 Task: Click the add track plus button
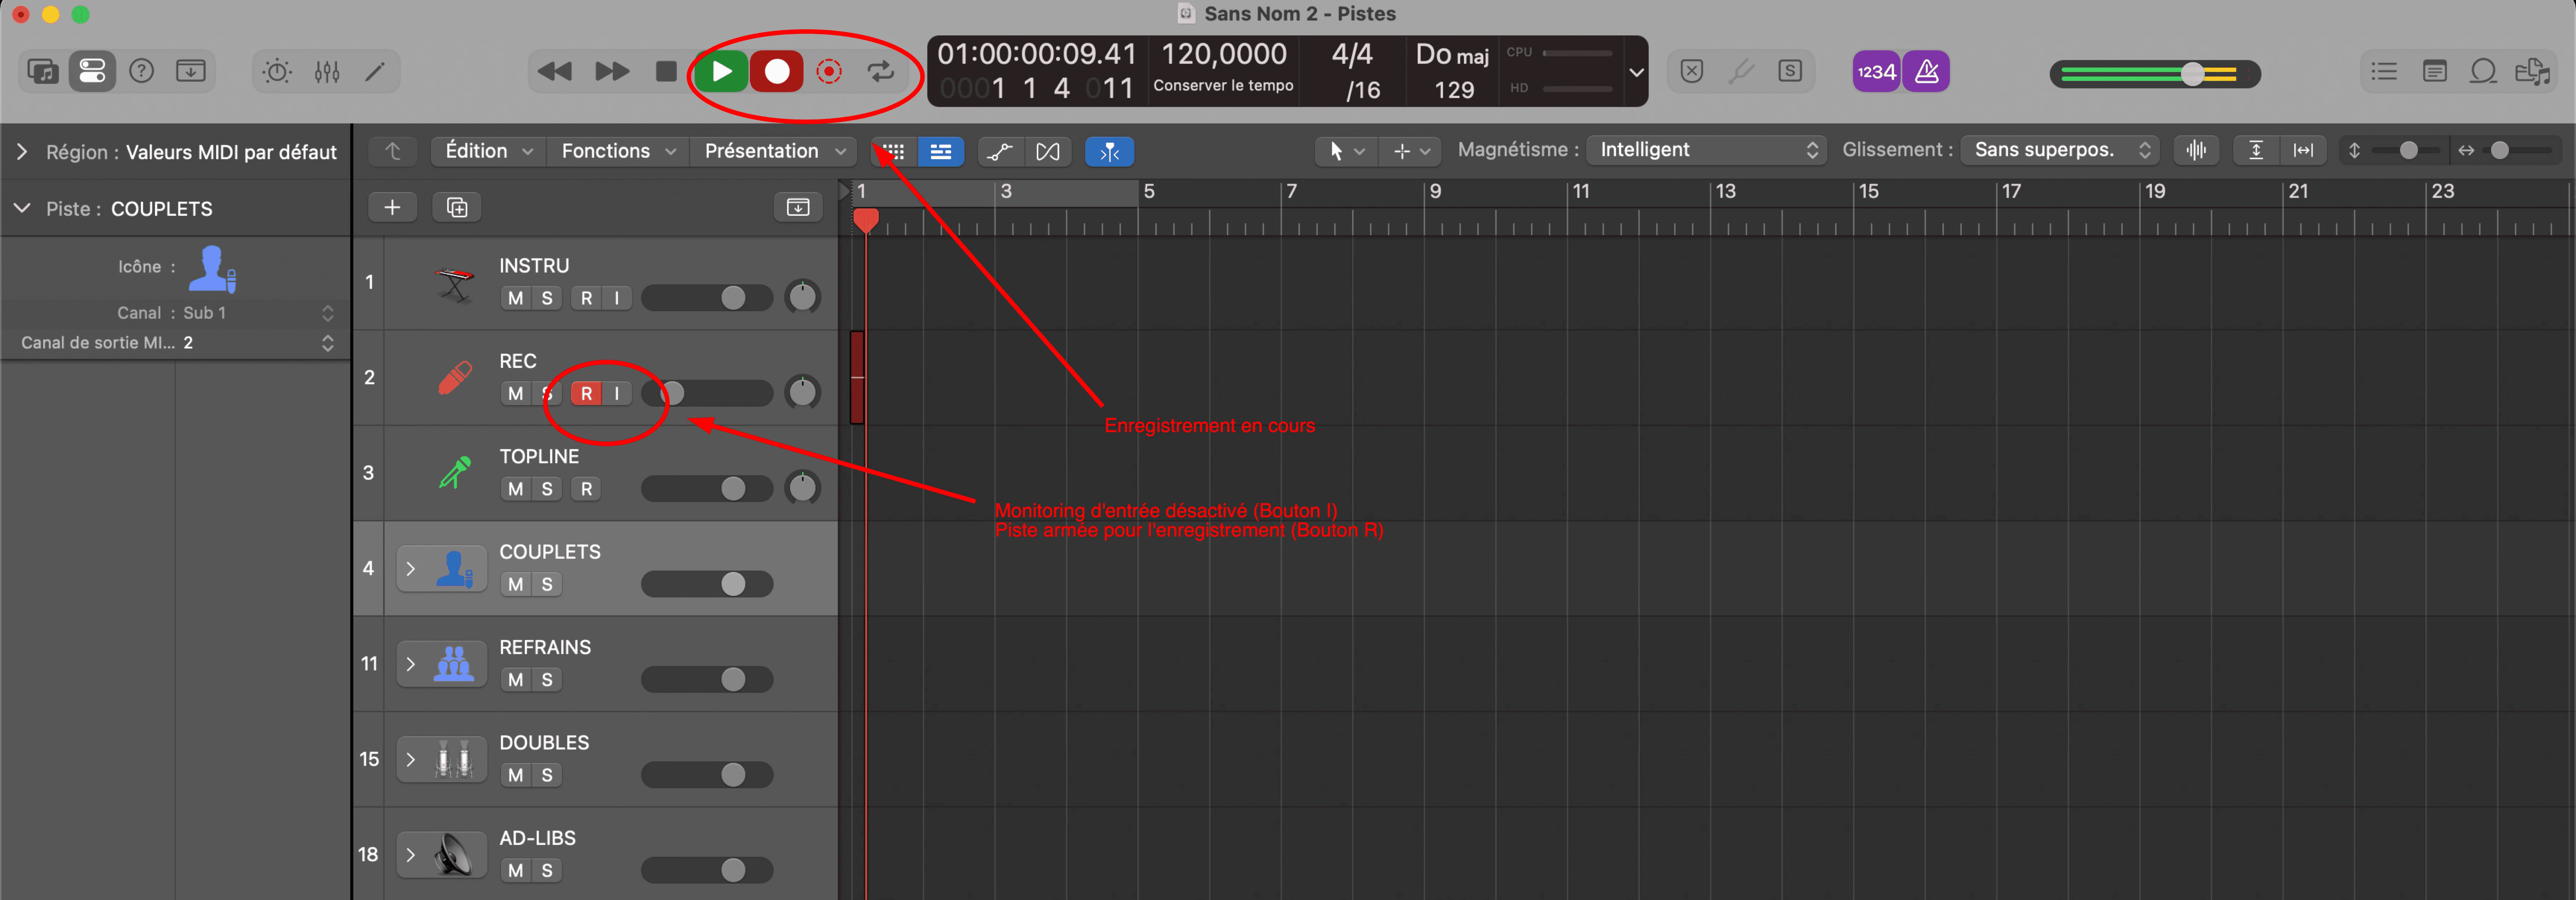[392, 207]
